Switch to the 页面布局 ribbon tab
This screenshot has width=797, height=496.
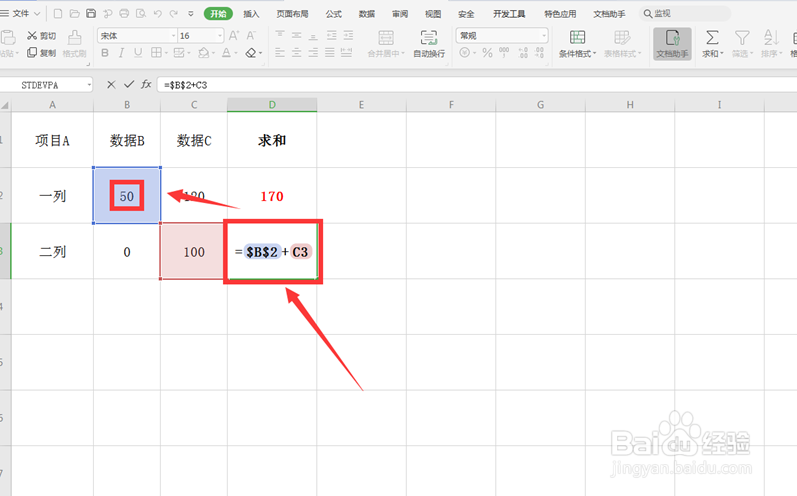tap(292, 14)
